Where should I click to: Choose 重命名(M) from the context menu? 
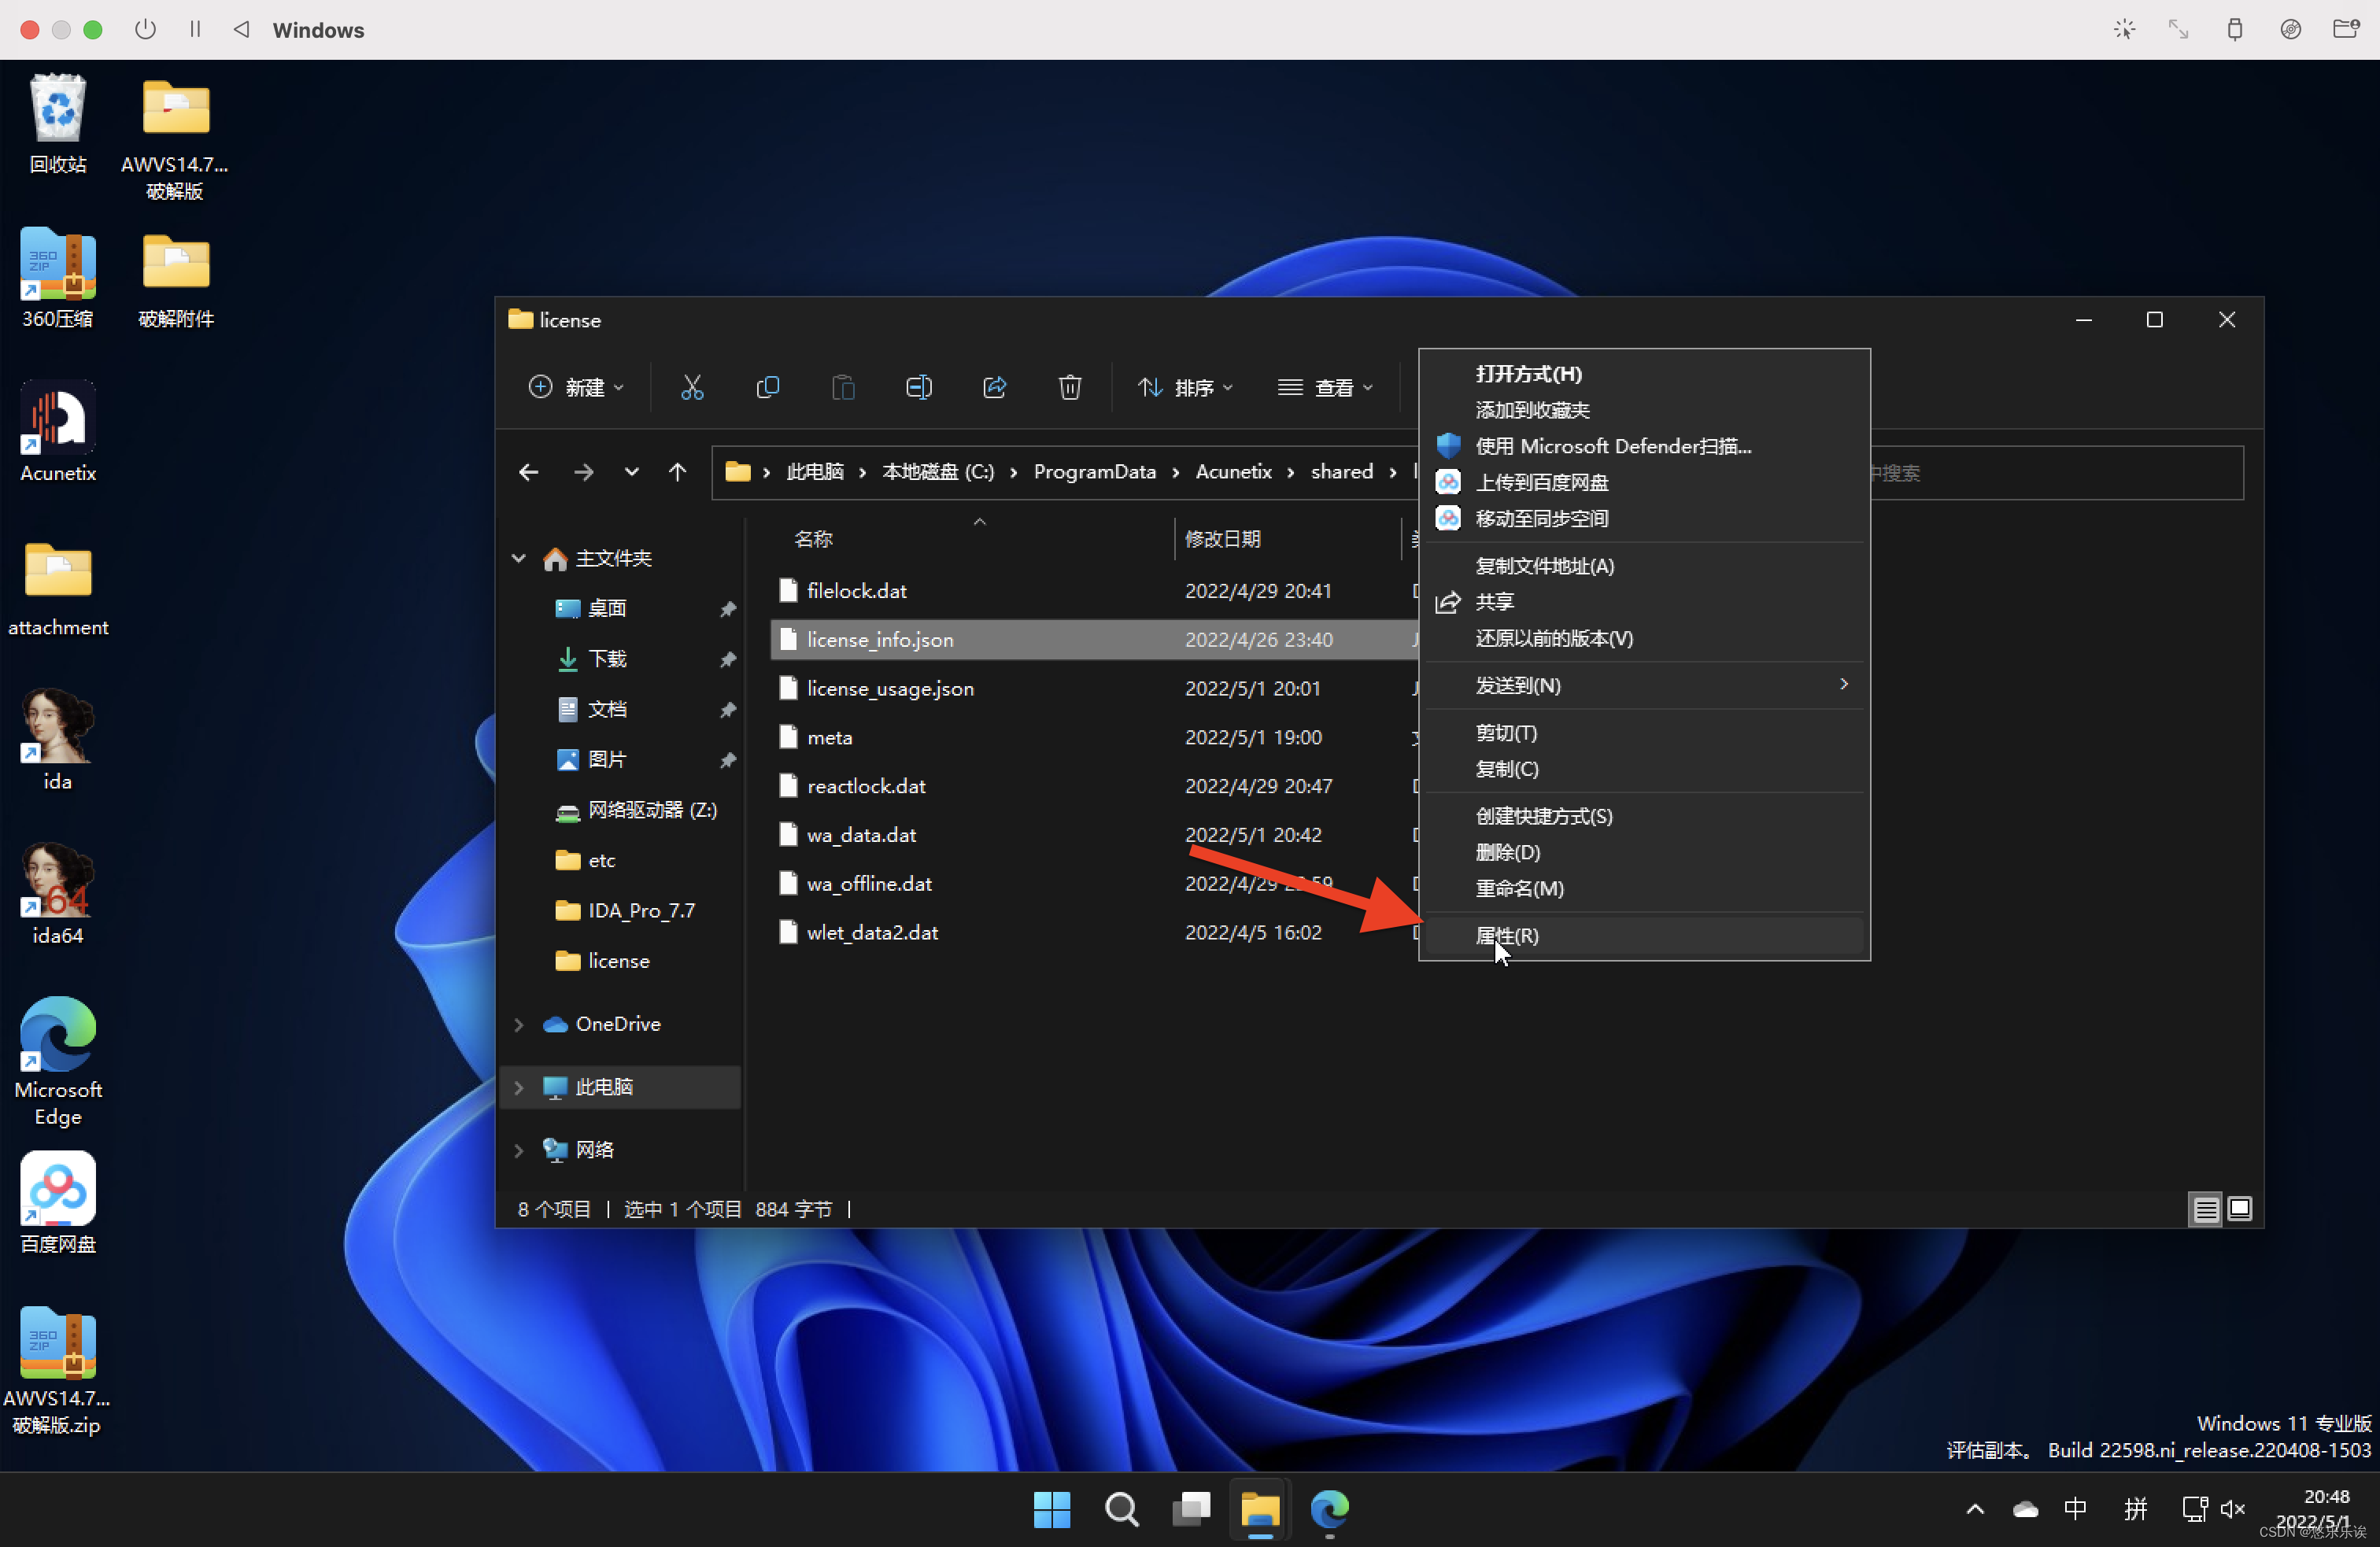[1519, 888]
